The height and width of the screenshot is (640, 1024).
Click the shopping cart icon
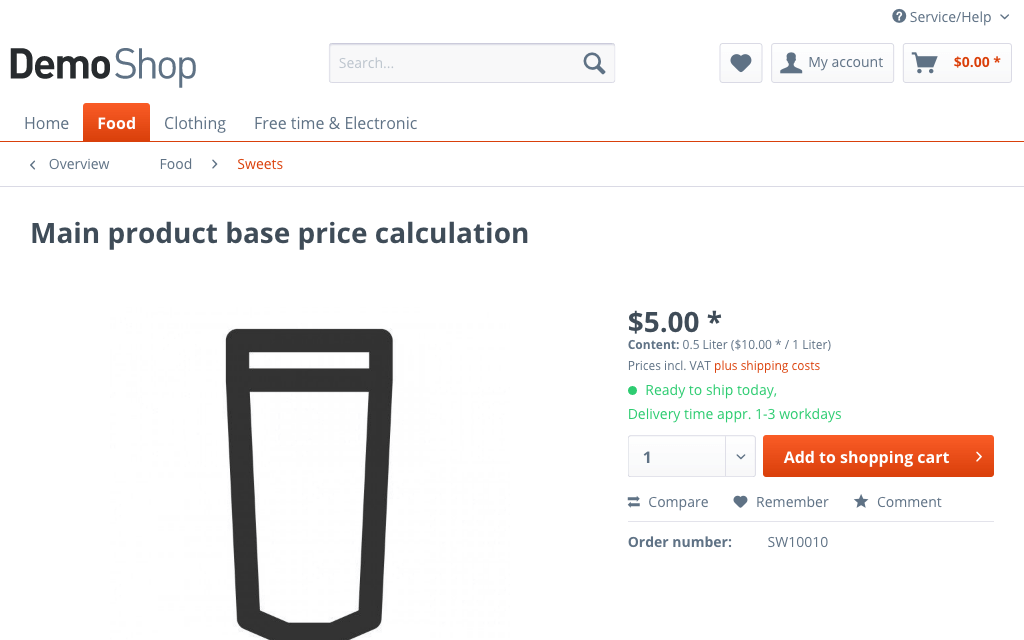tap(925, 63)
